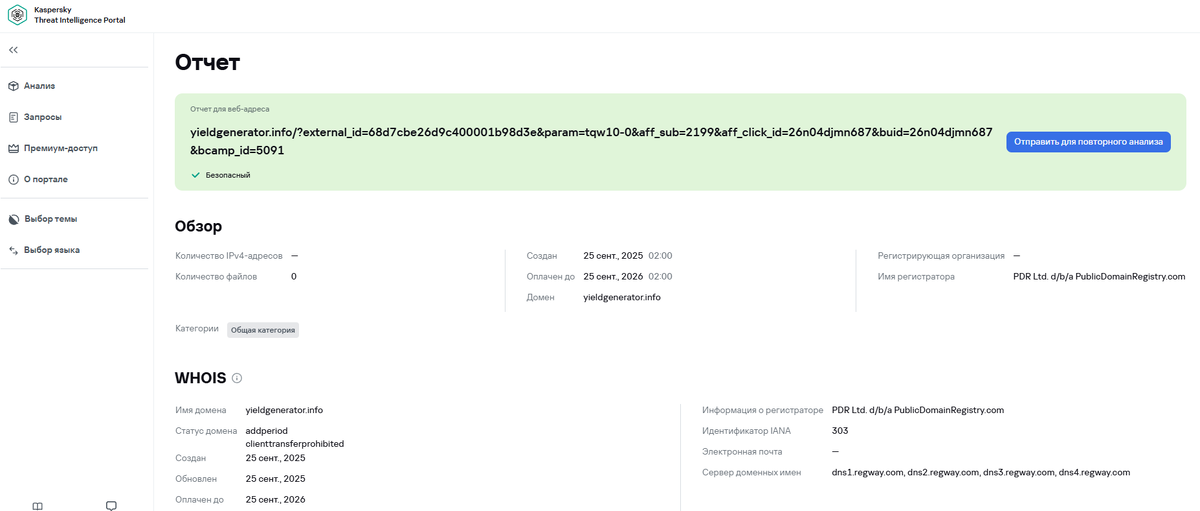
Task: Click the dns1.regway.com name servers value
Action: click(x=981, y=472)
